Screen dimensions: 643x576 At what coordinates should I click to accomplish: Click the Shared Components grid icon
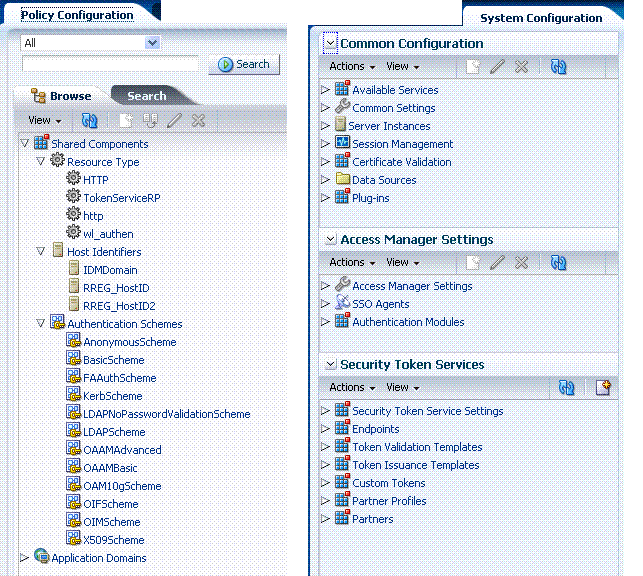click(x=41, y=142)
